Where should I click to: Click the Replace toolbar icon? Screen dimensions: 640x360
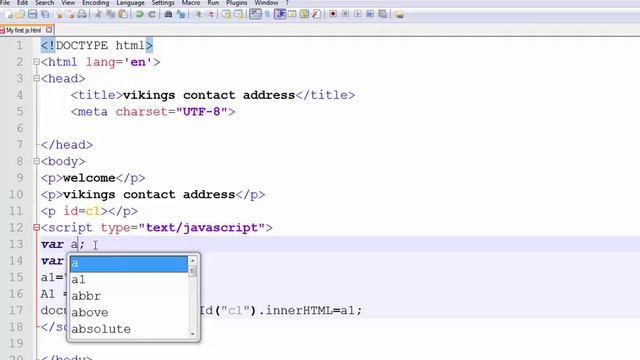181,15
